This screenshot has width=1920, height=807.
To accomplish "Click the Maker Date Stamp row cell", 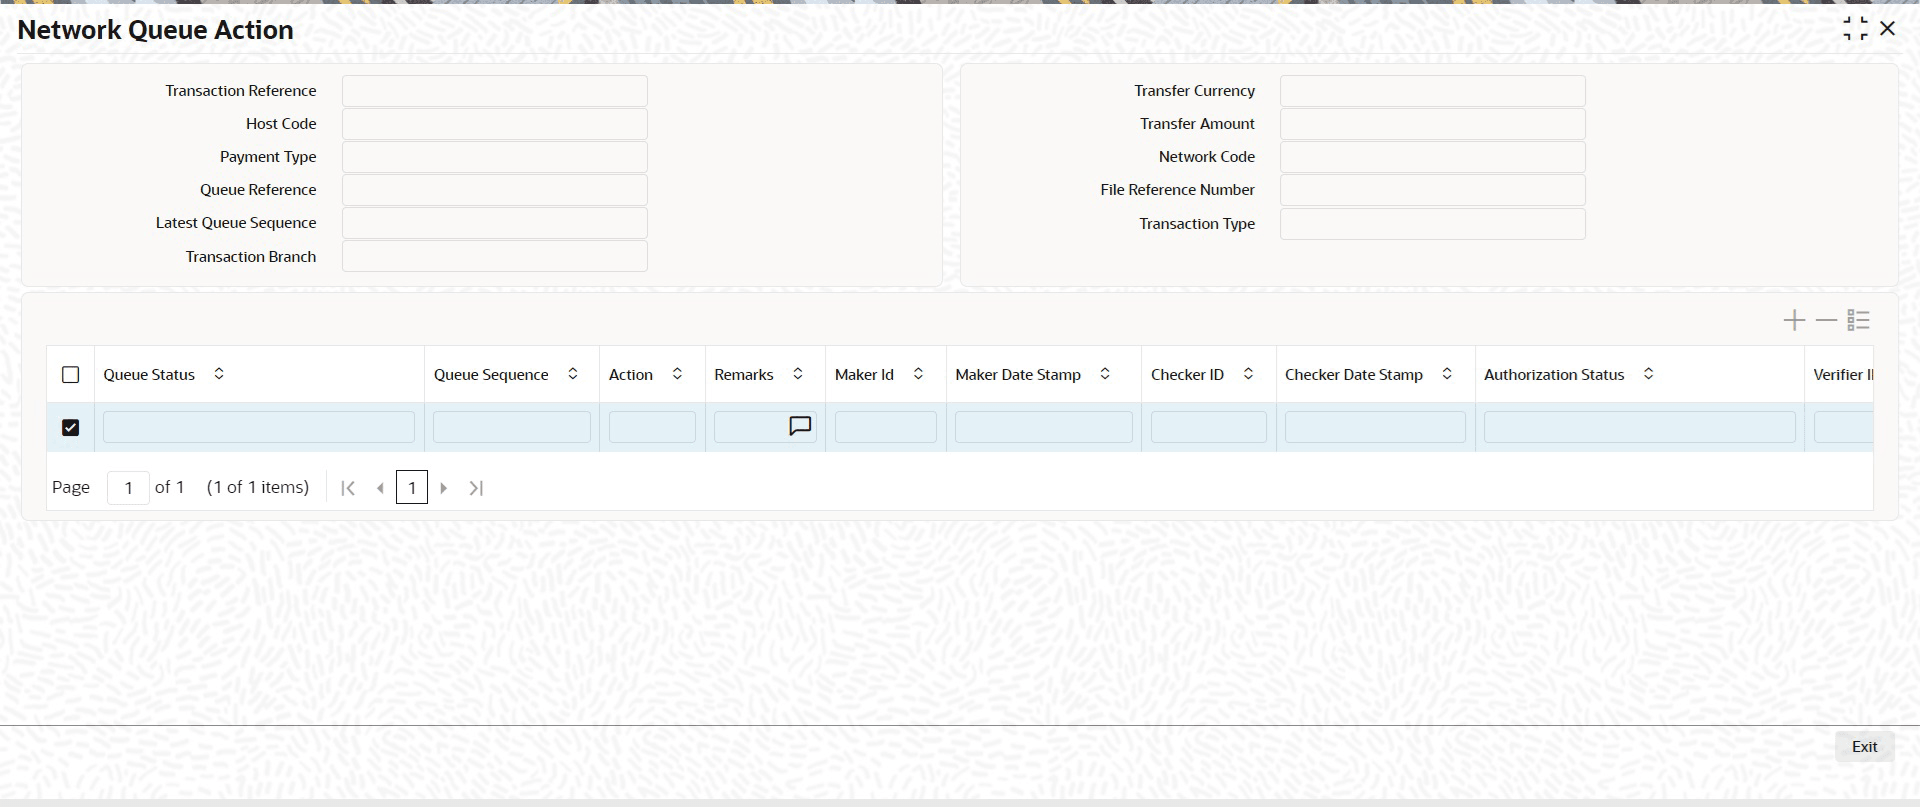I will click(1044, 427).
